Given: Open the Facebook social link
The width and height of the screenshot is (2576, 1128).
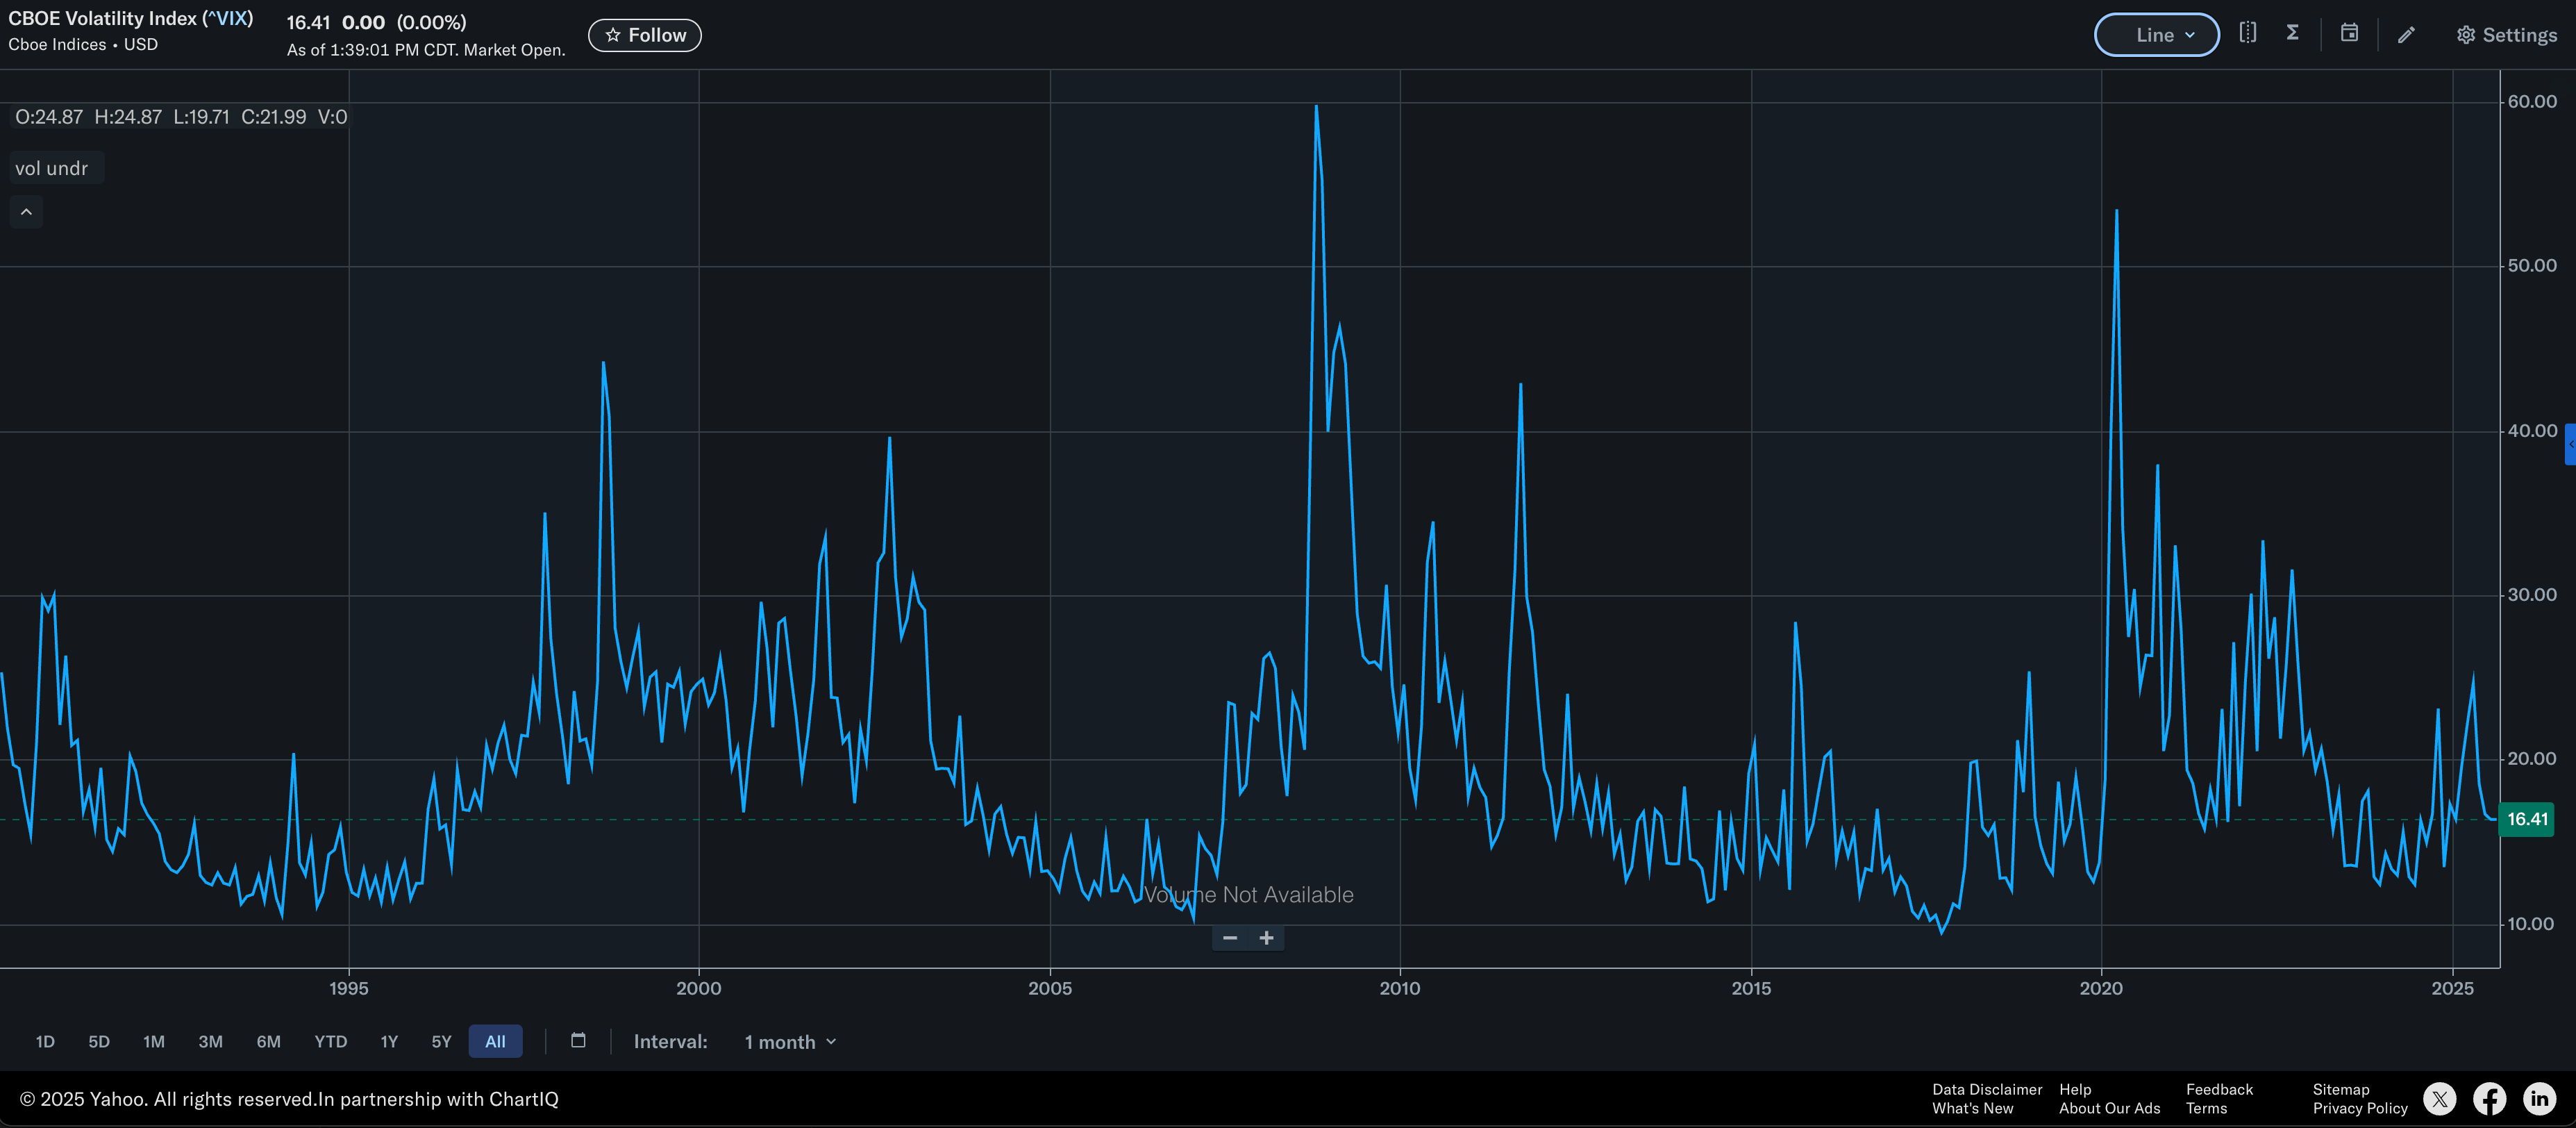Looking at the screenshot, I should point(2489,1099).
